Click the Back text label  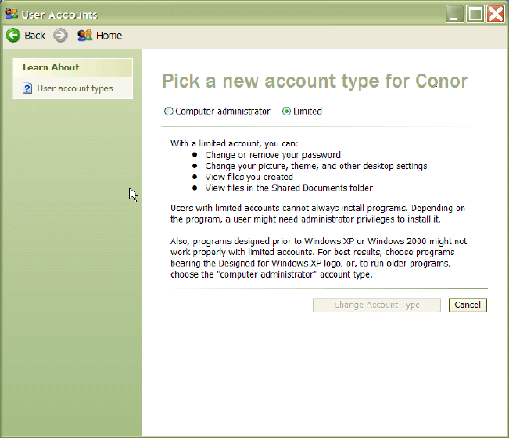coord(35,35)
